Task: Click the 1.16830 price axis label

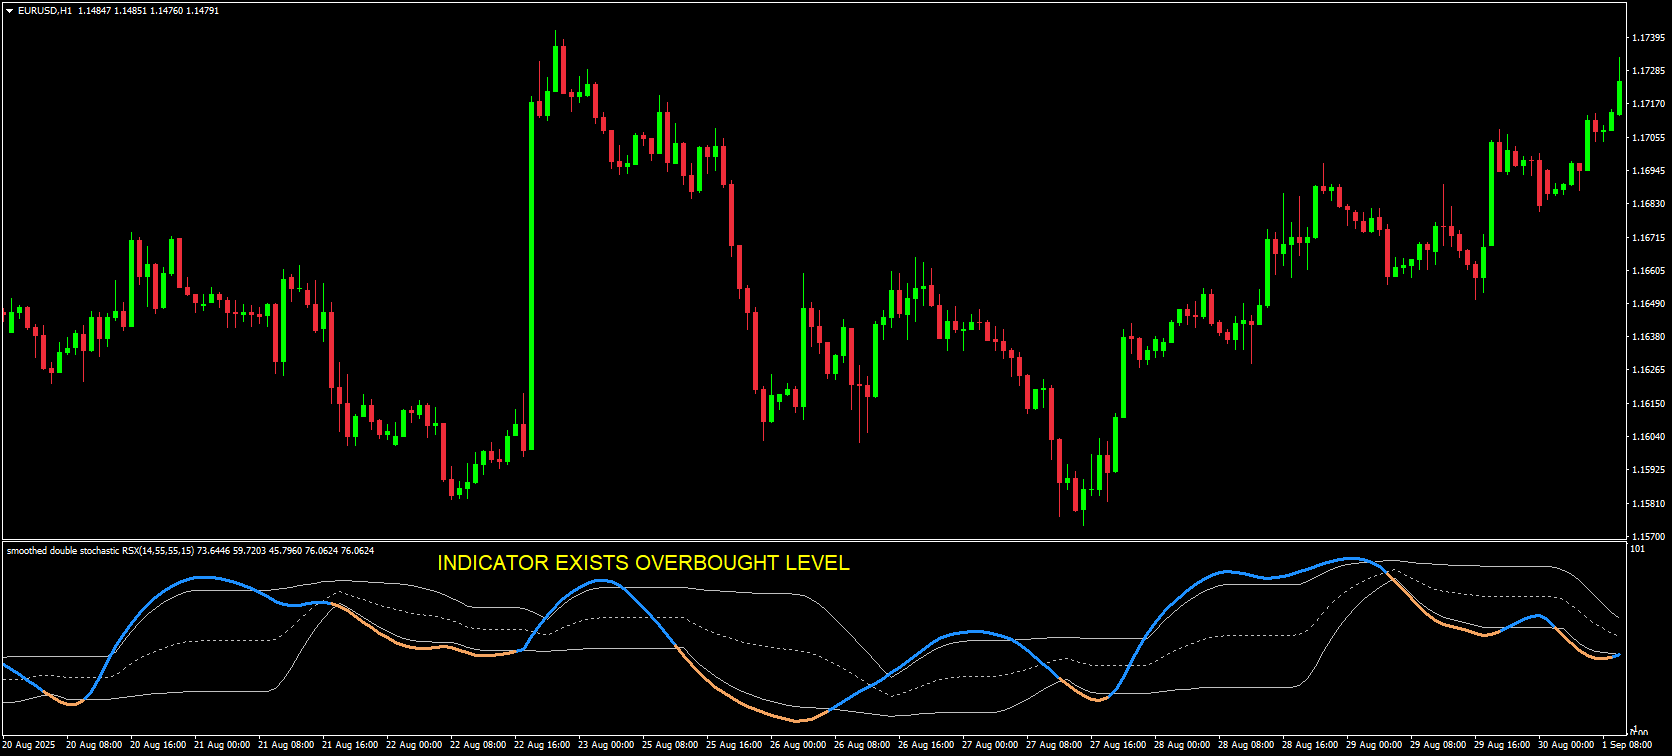Action: (1648, 204)
